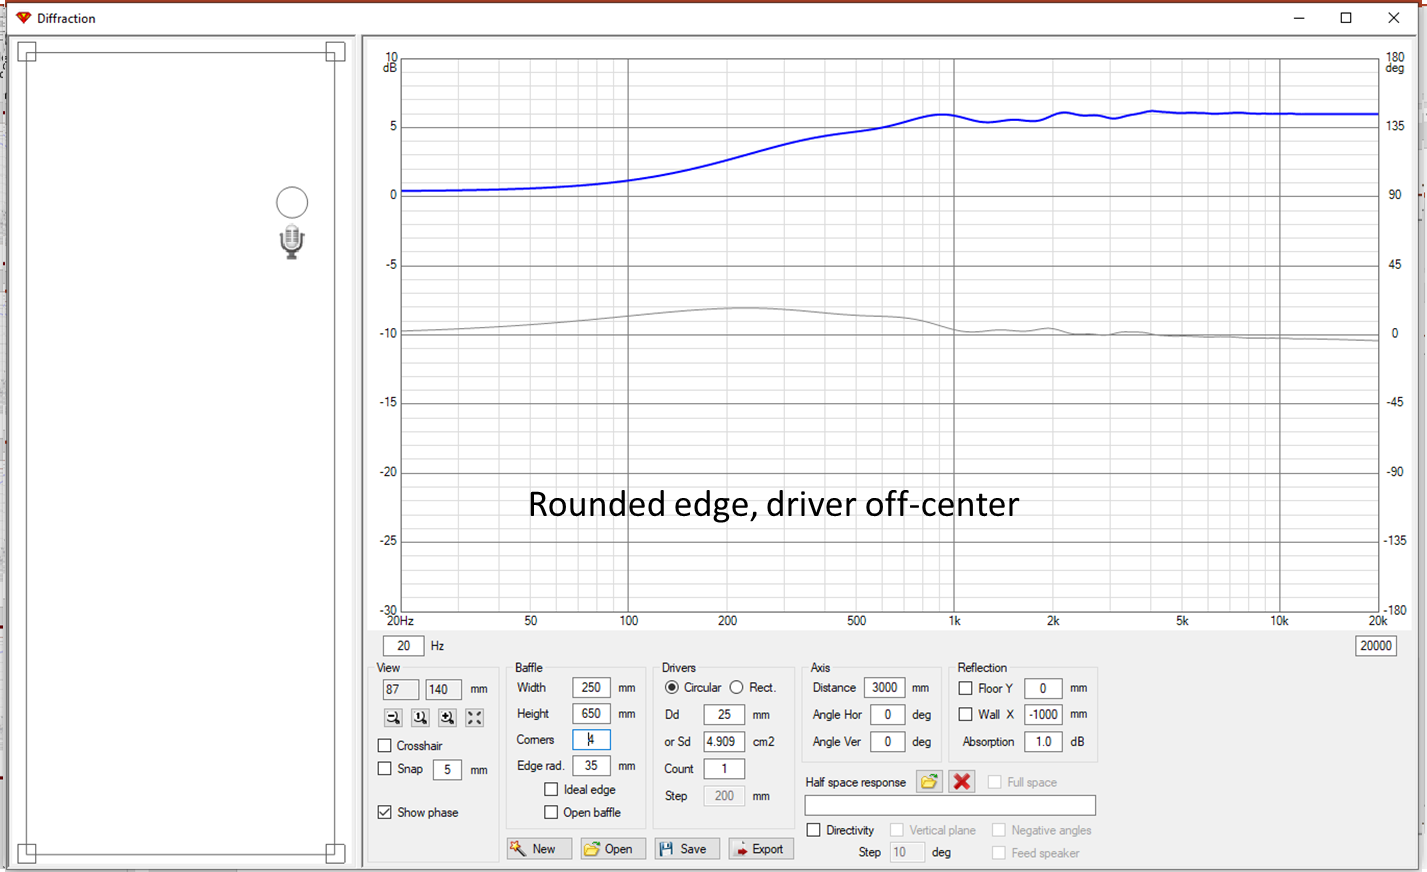This screenshot has width=1427, height=872.
Task: Select the top-left baffle corner handle
Action: pos(27,52)
